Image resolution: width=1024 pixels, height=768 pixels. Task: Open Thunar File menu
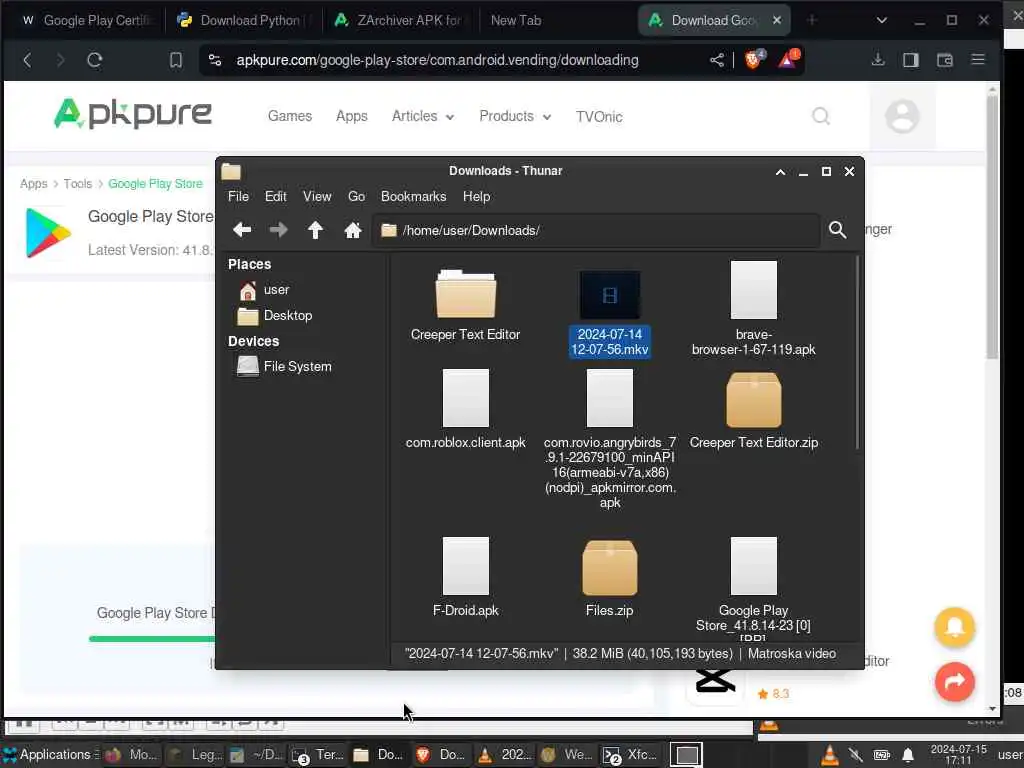pos(238,197)
